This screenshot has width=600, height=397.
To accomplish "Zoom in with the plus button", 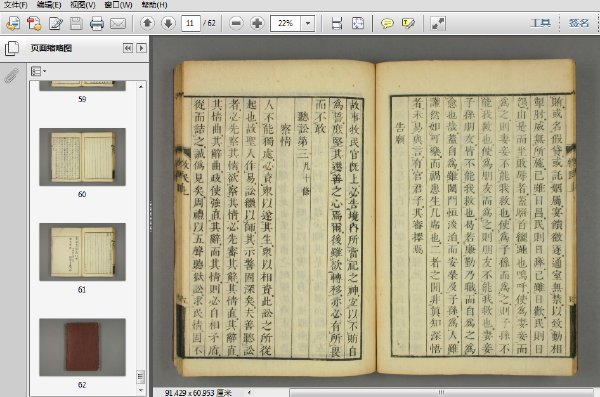I will click(x=257, y=23).
